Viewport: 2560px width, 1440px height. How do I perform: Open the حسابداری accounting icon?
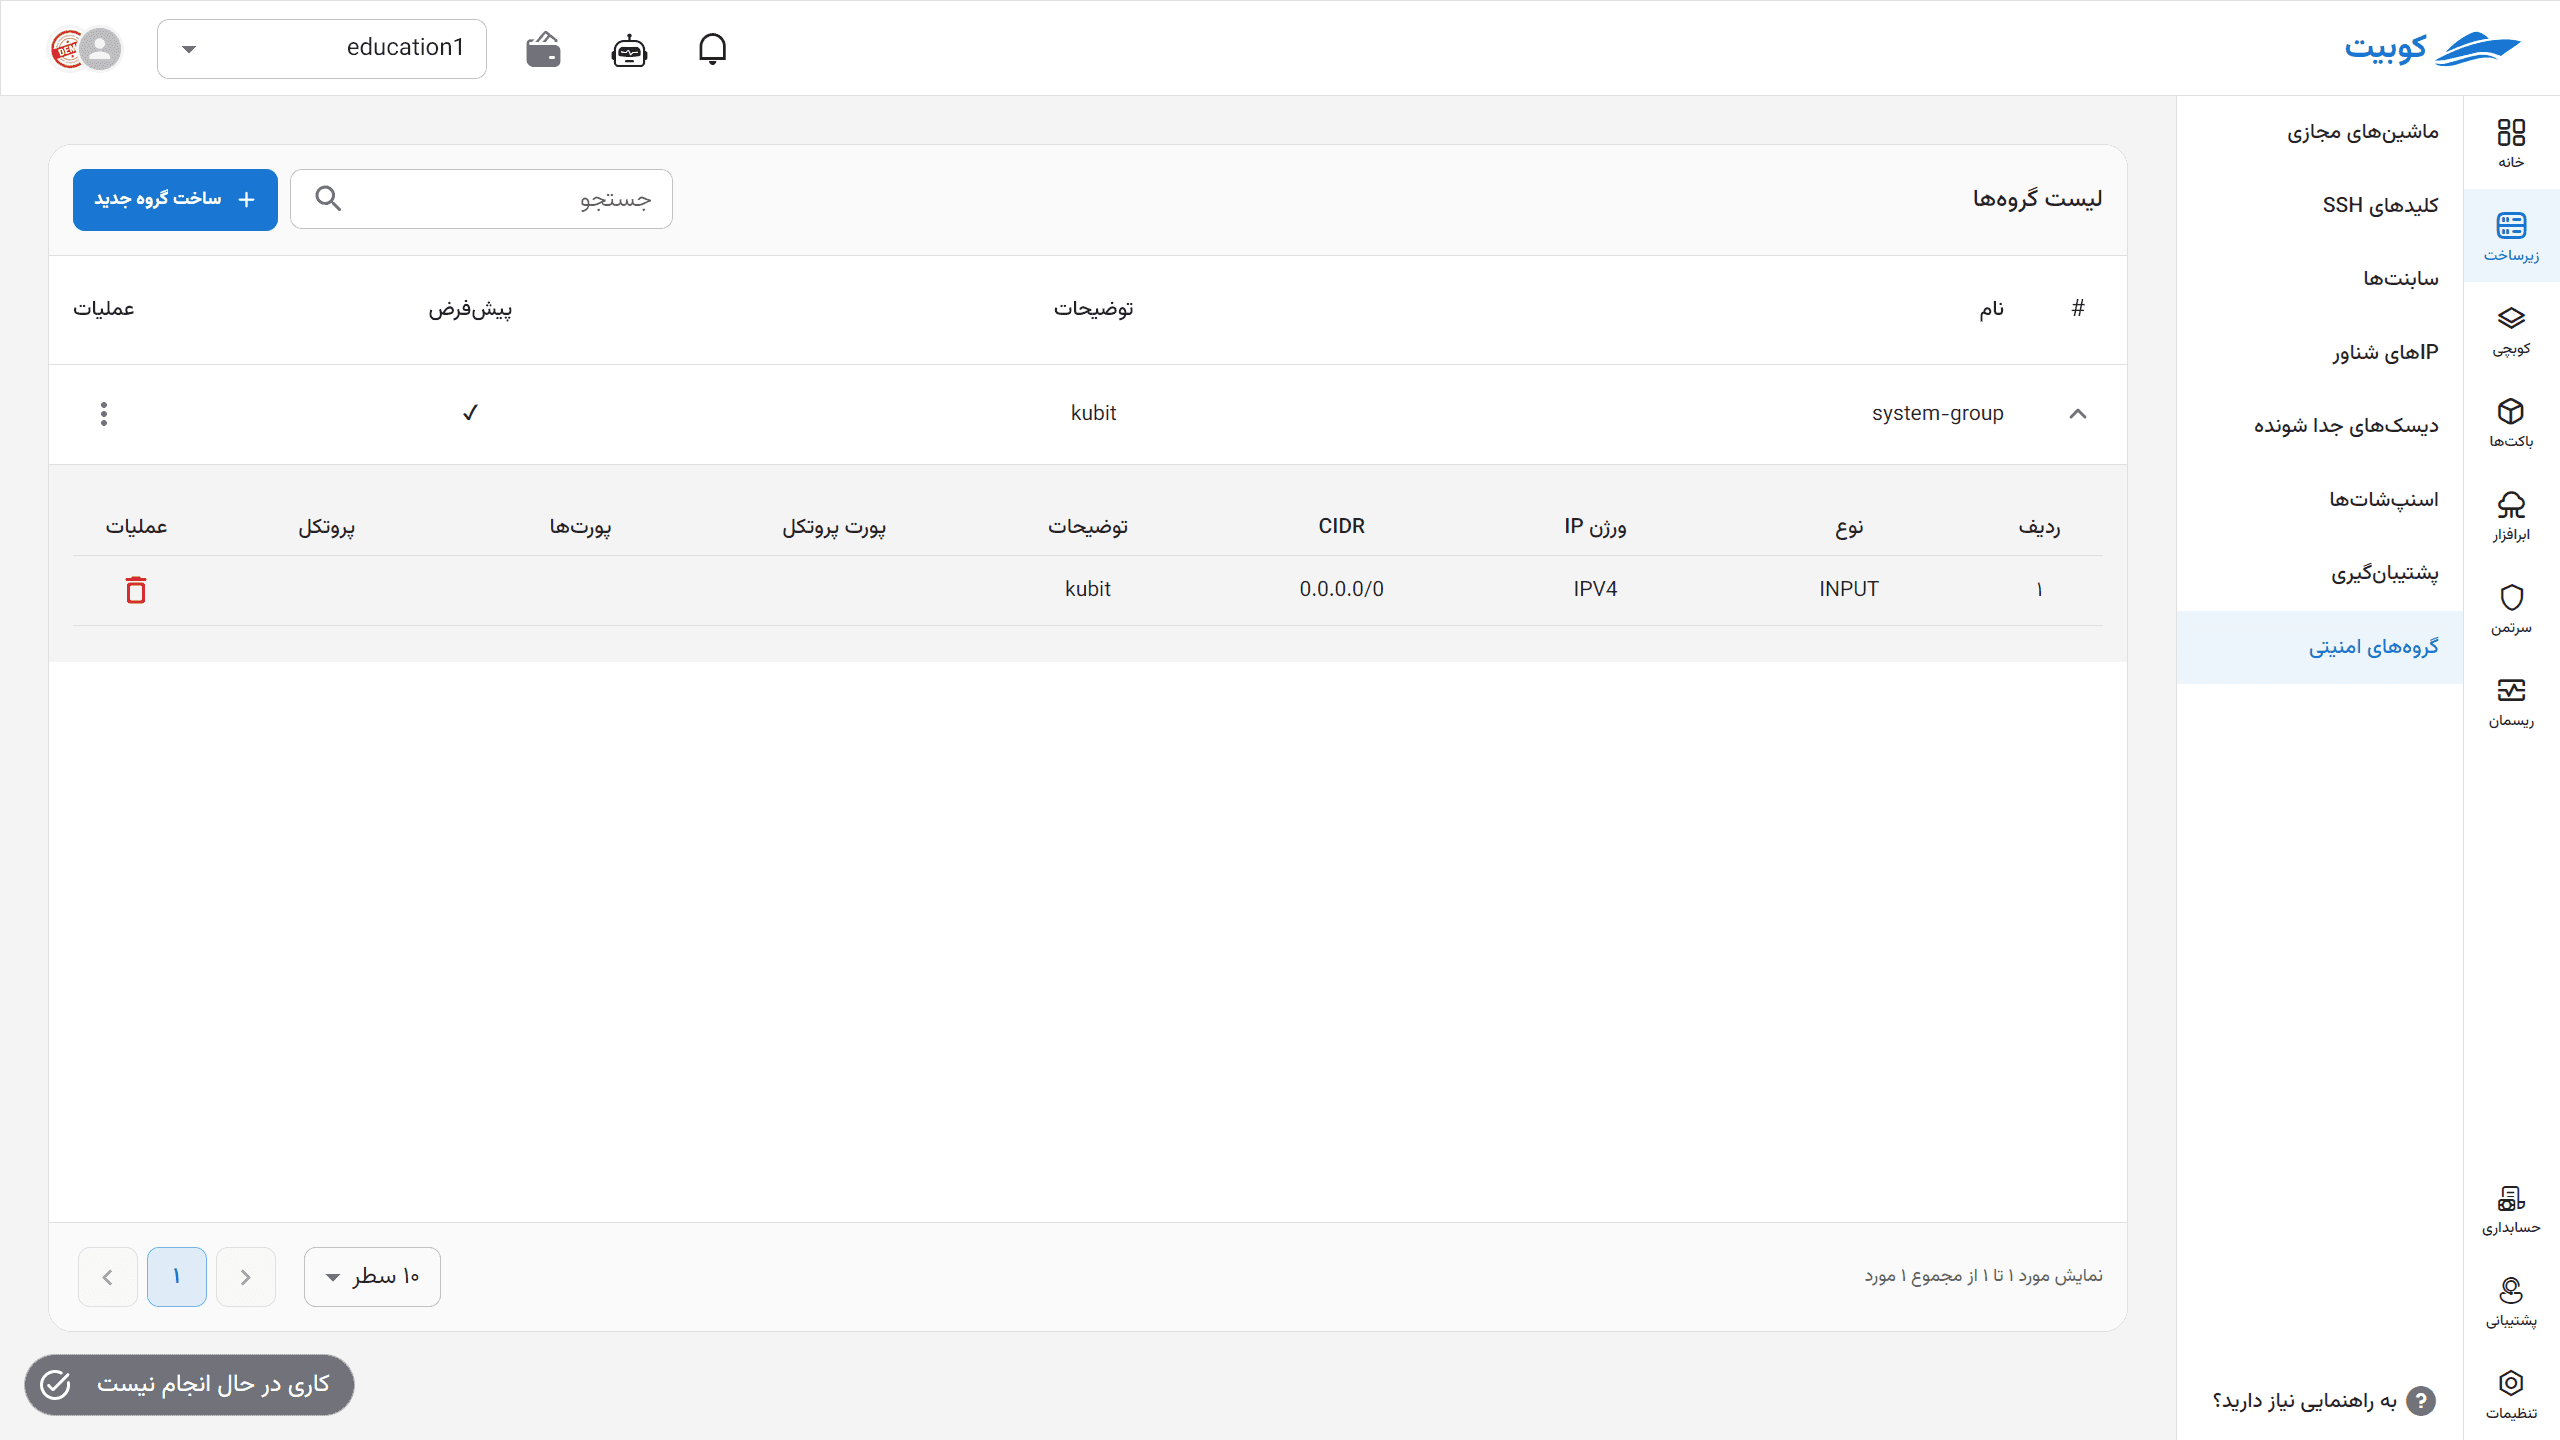(2511, 1208)
